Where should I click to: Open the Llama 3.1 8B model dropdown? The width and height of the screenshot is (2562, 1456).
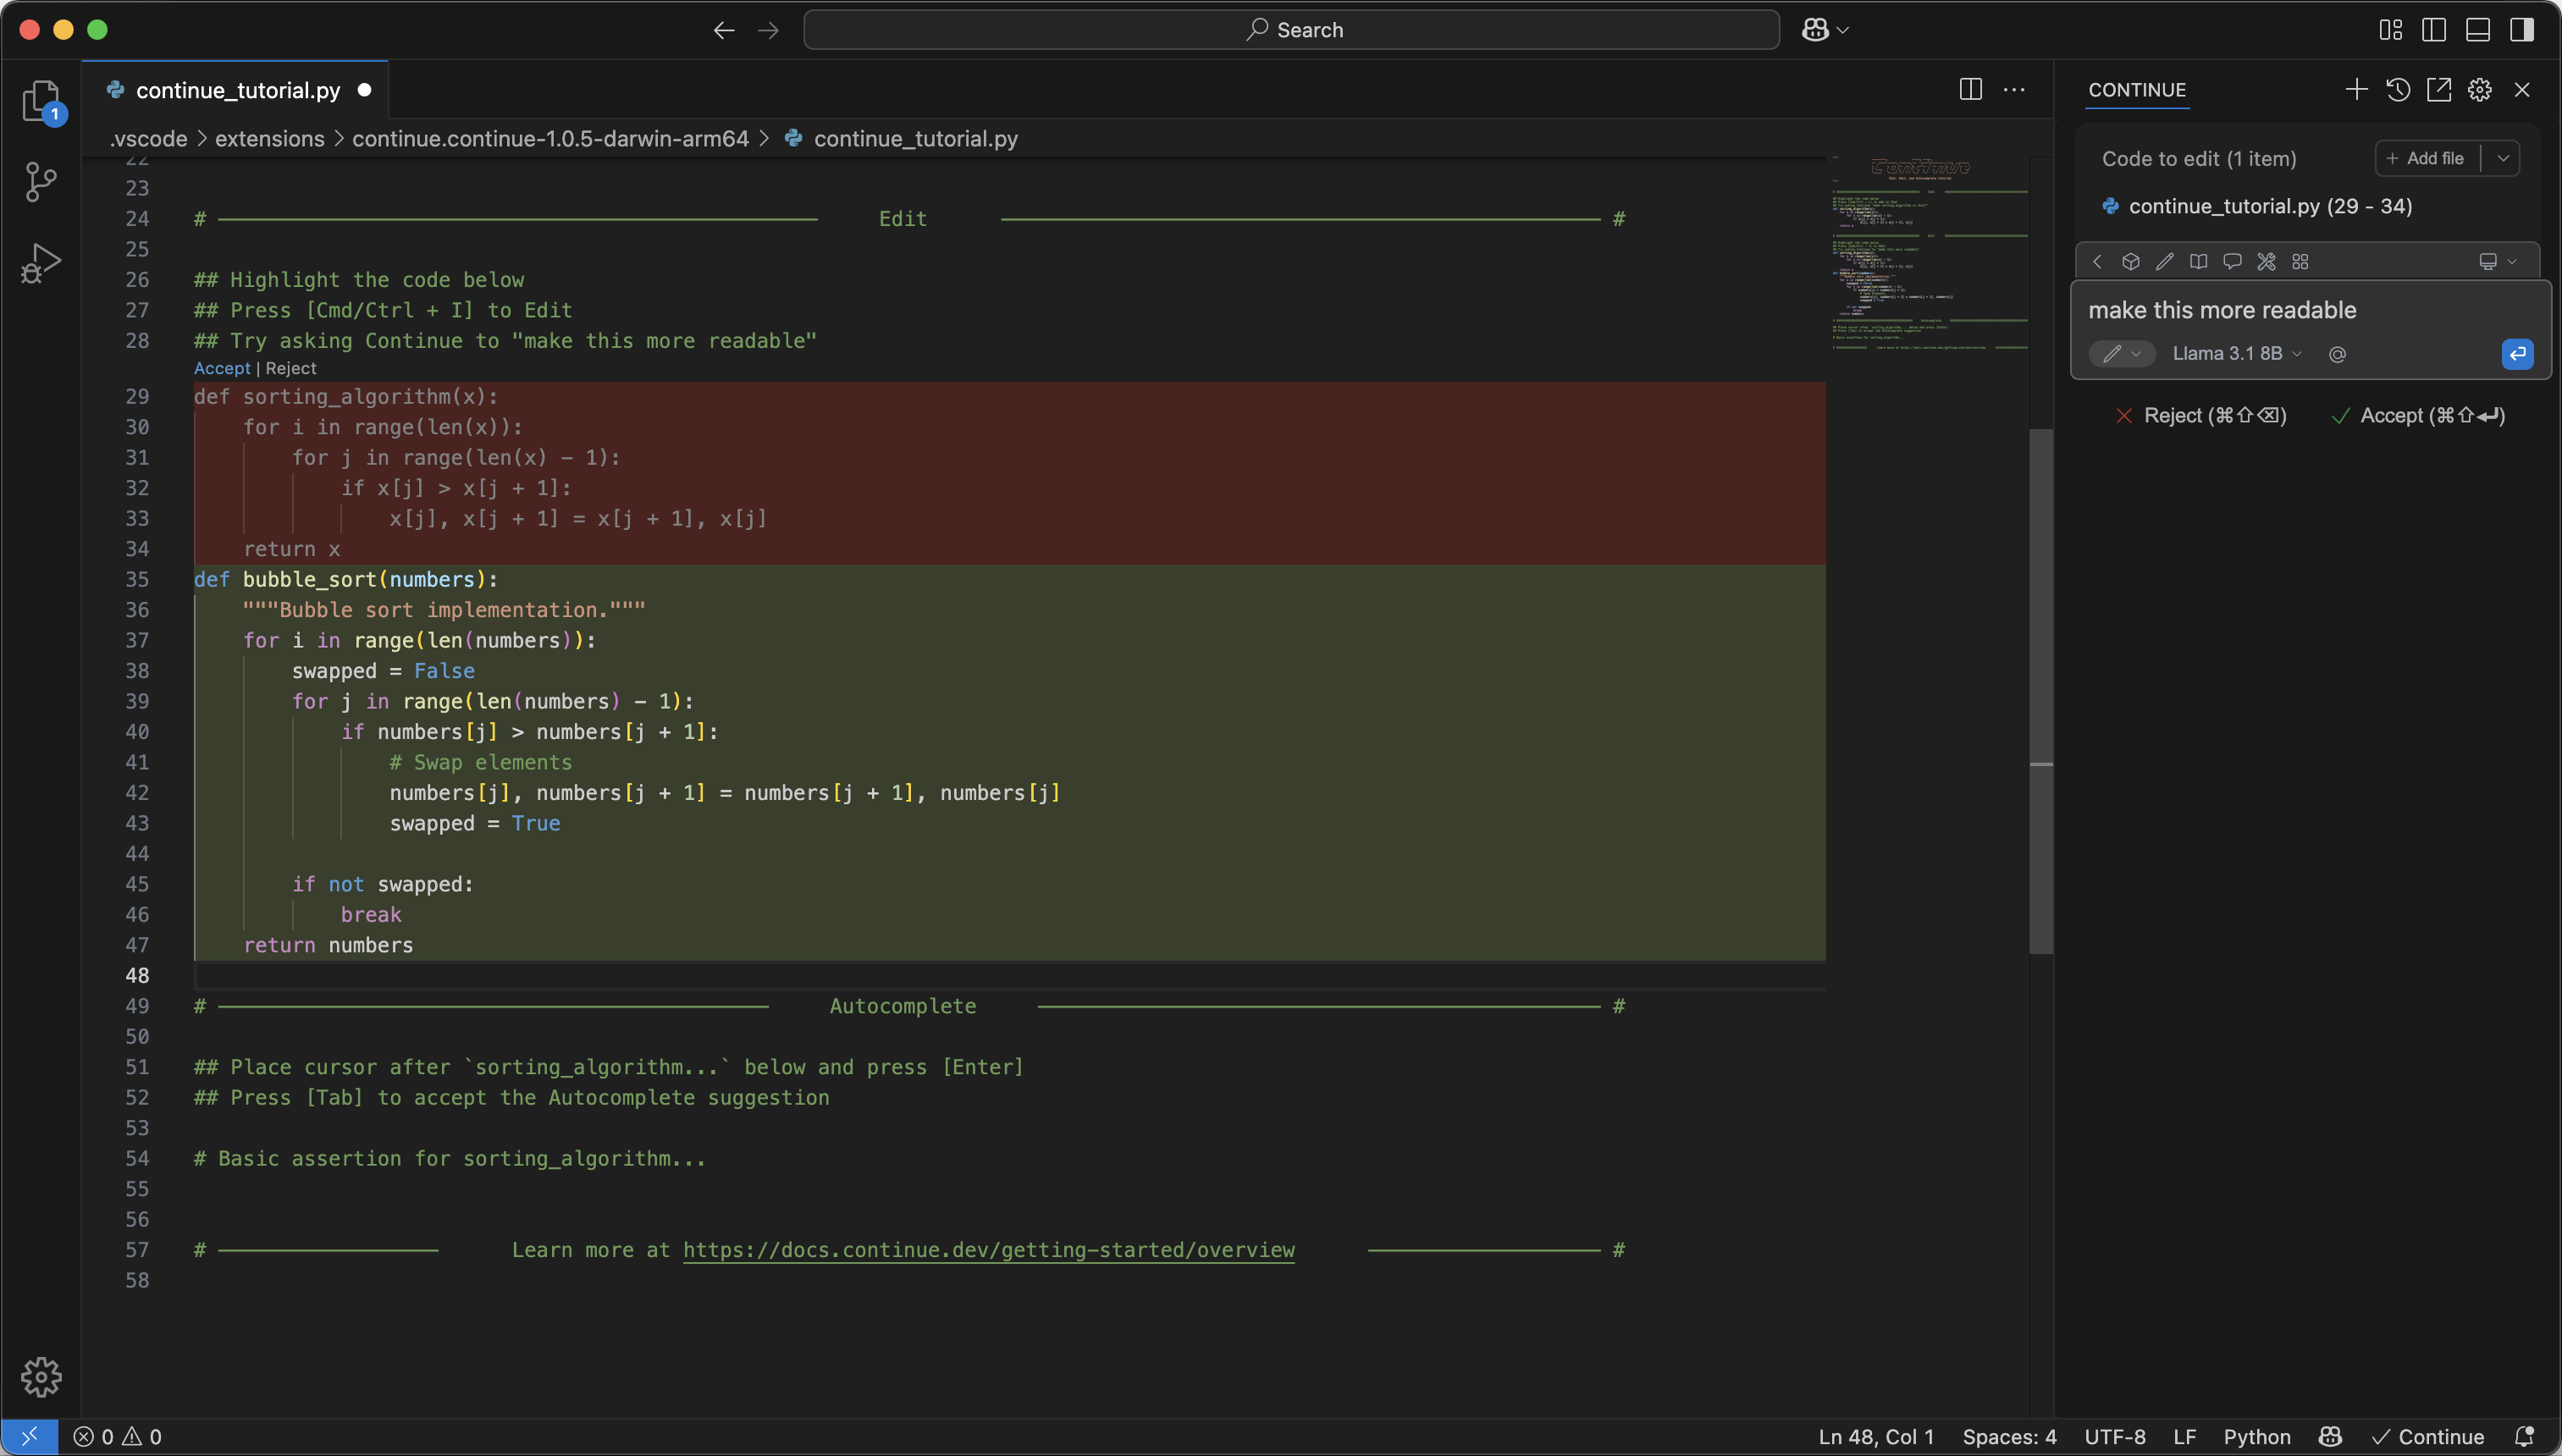2237,353
